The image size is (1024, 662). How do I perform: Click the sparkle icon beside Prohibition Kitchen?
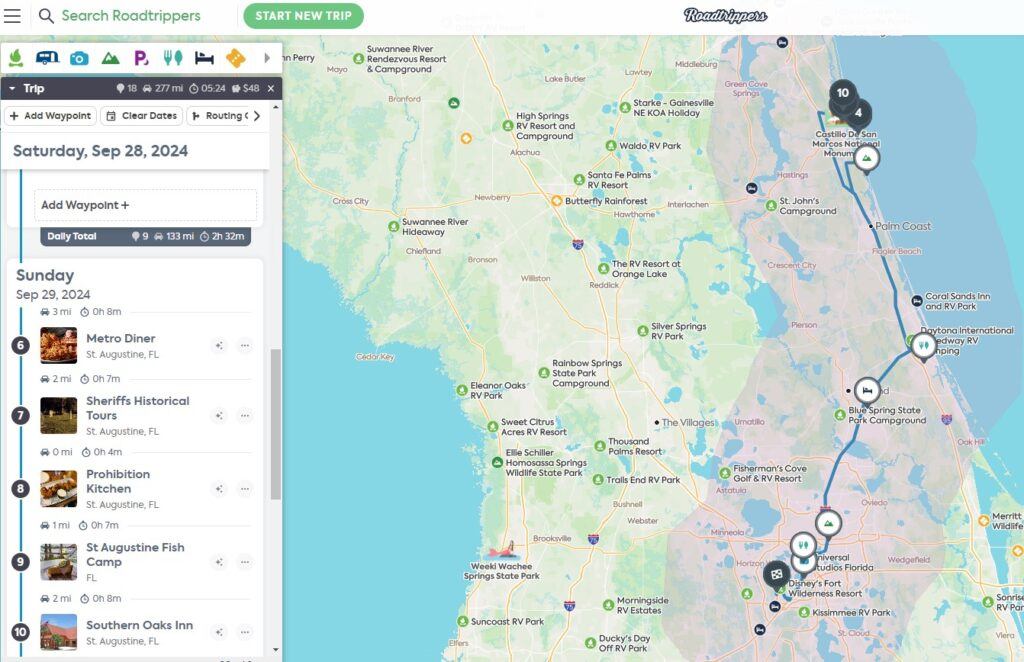tap(219, 489)
